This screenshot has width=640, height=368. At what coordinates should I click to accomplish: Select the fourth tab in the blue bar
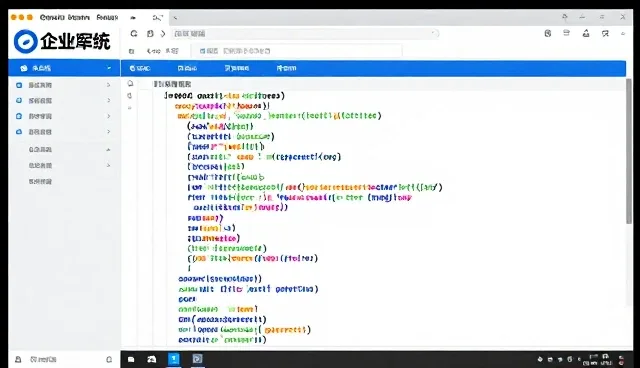pyautogui.click(x=287, y=68)
